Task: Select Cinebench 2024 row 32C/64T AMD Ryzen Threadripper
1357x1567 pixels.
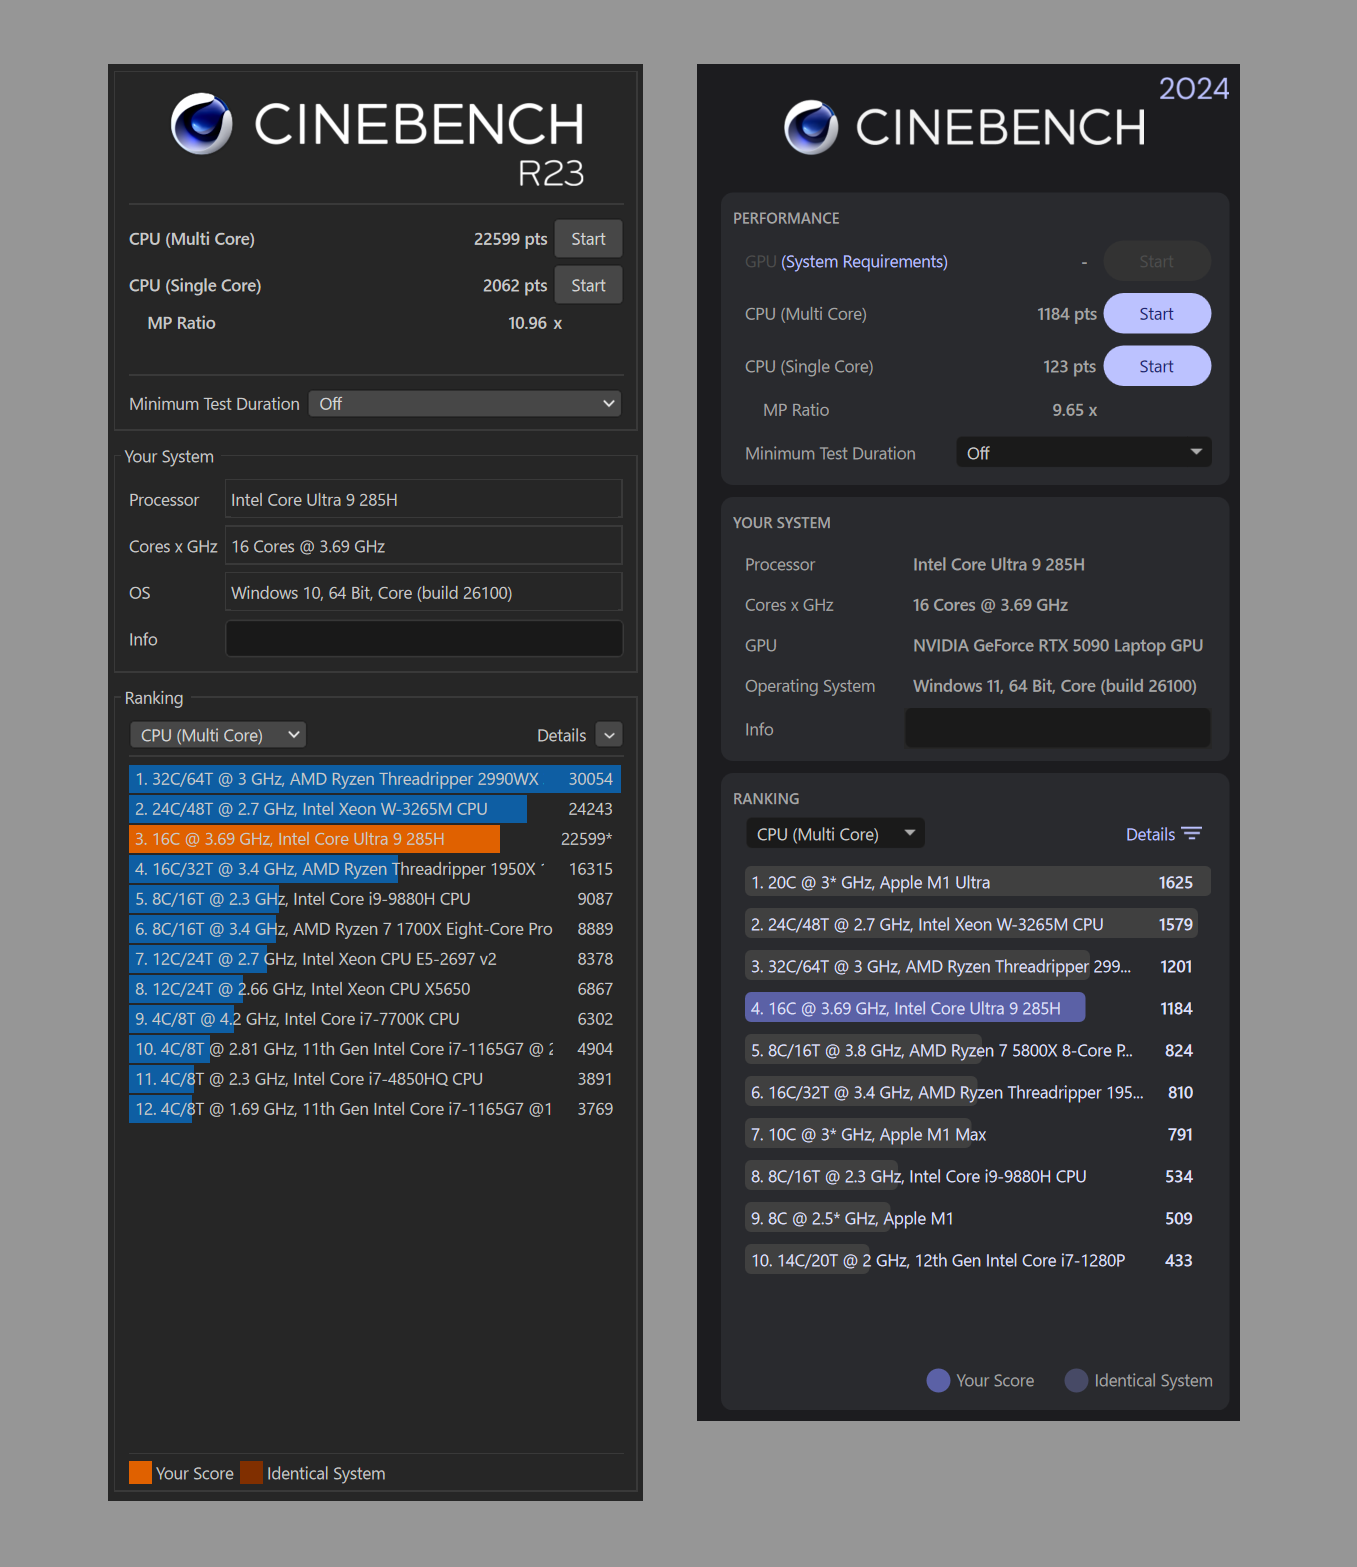Action: (x=978, y=966)
